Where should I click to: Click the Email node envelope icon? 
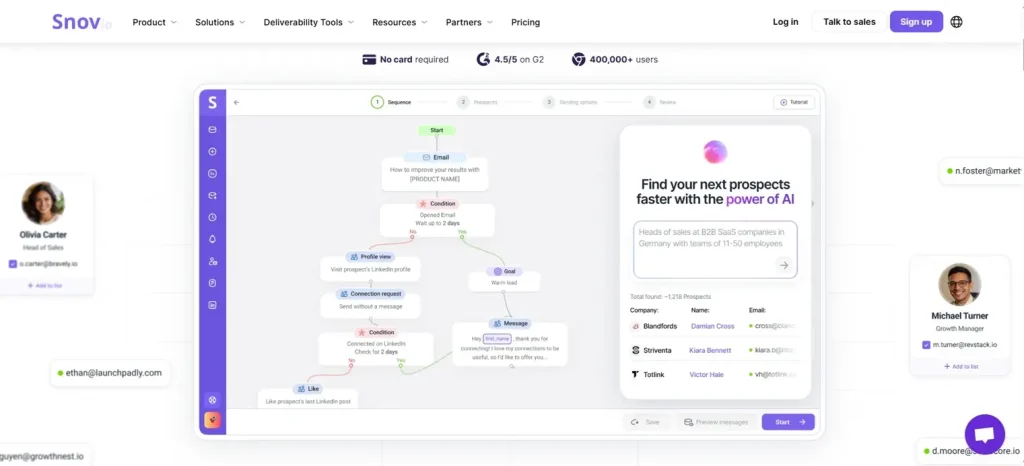[426, 157]
